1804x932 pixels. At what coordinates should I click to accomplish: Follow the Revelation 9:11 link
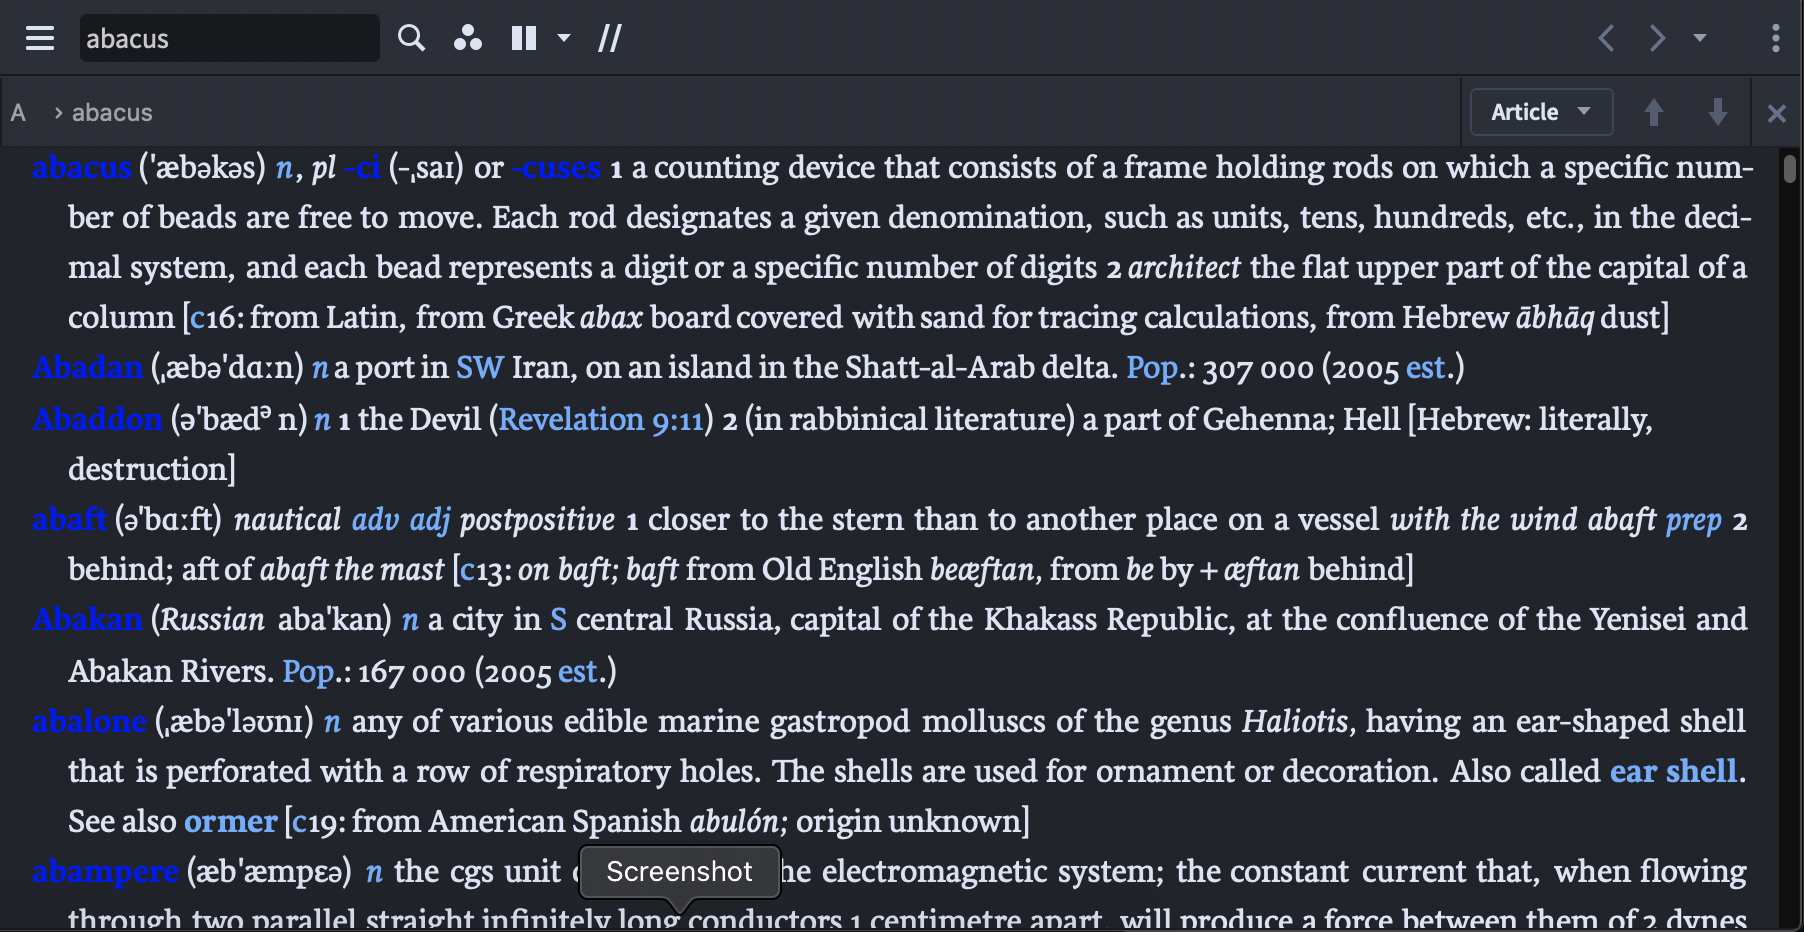pos(601,419)
